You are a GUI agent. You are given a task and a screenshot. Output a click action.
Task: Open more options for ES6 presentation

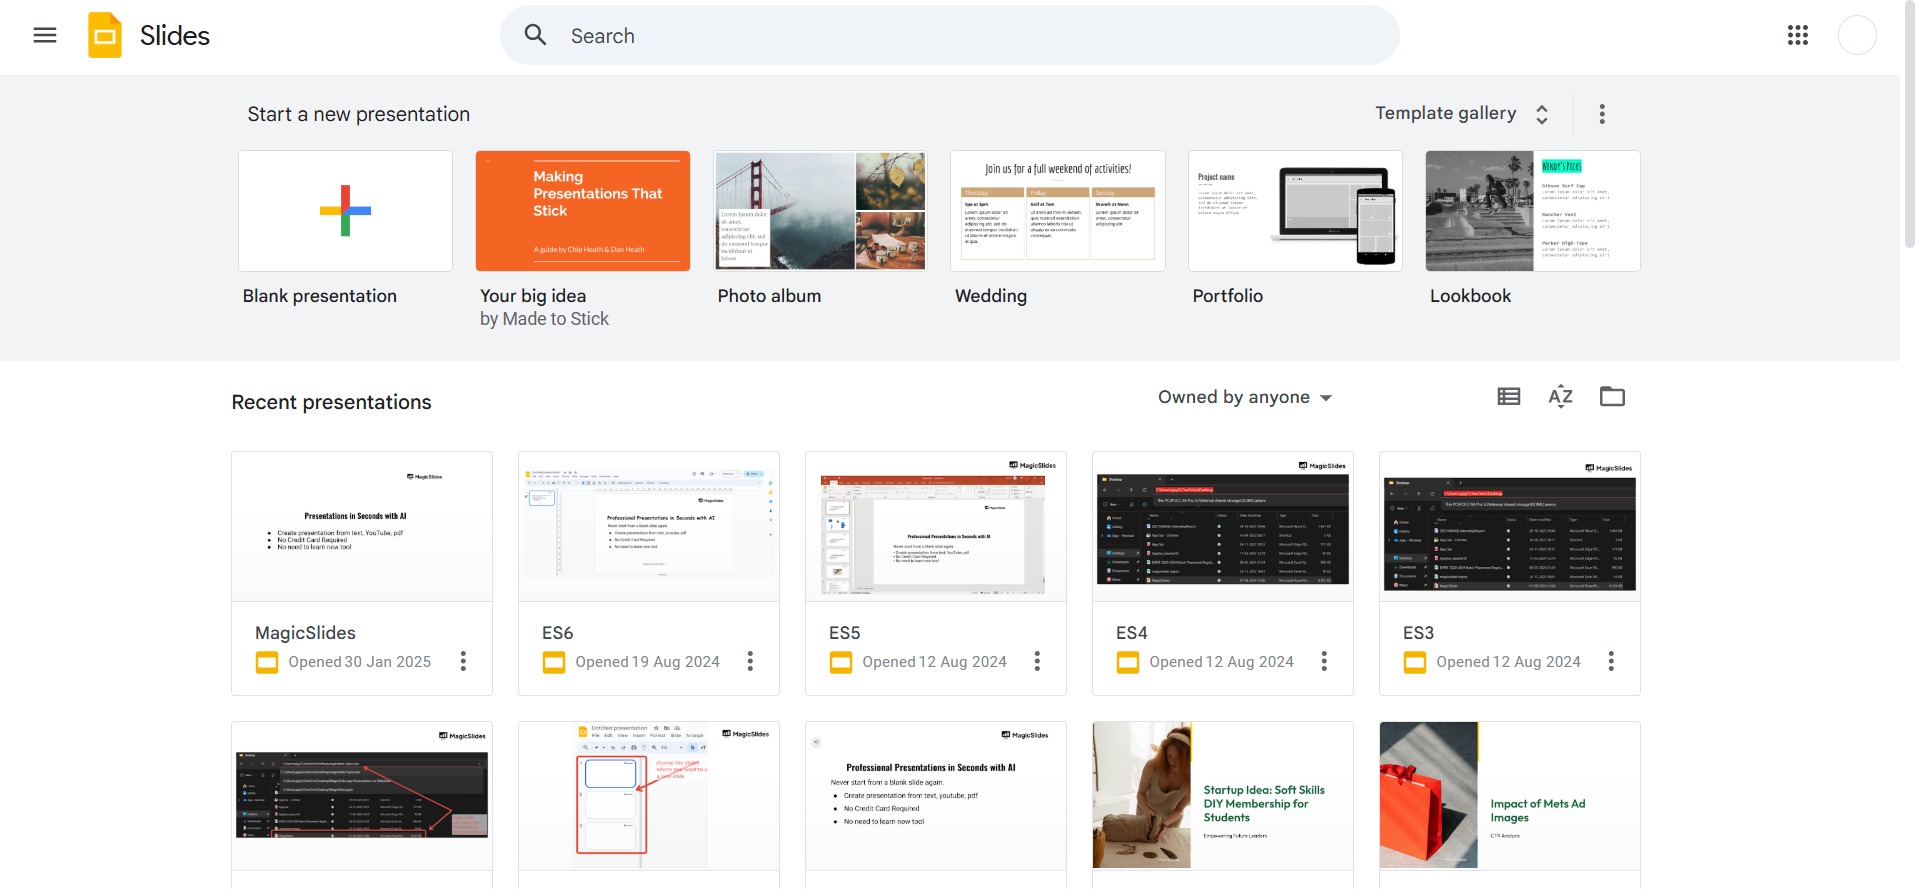coord(750,661)
